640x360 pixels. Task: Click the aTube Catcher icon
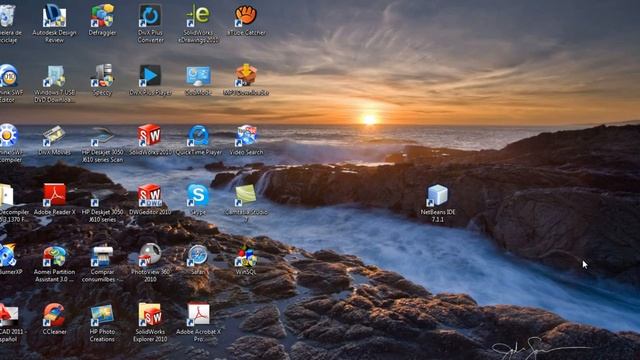246,16
